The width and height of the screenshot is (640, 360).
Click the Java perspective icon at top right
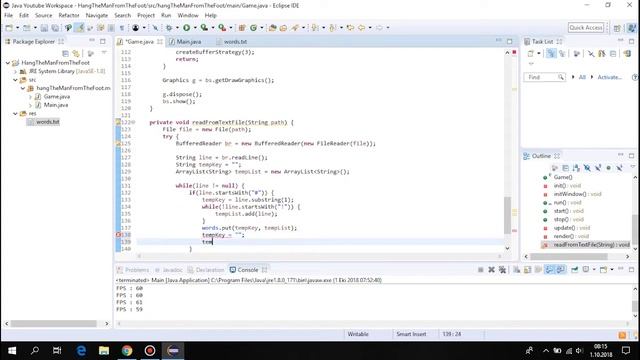tap(632, 28)
